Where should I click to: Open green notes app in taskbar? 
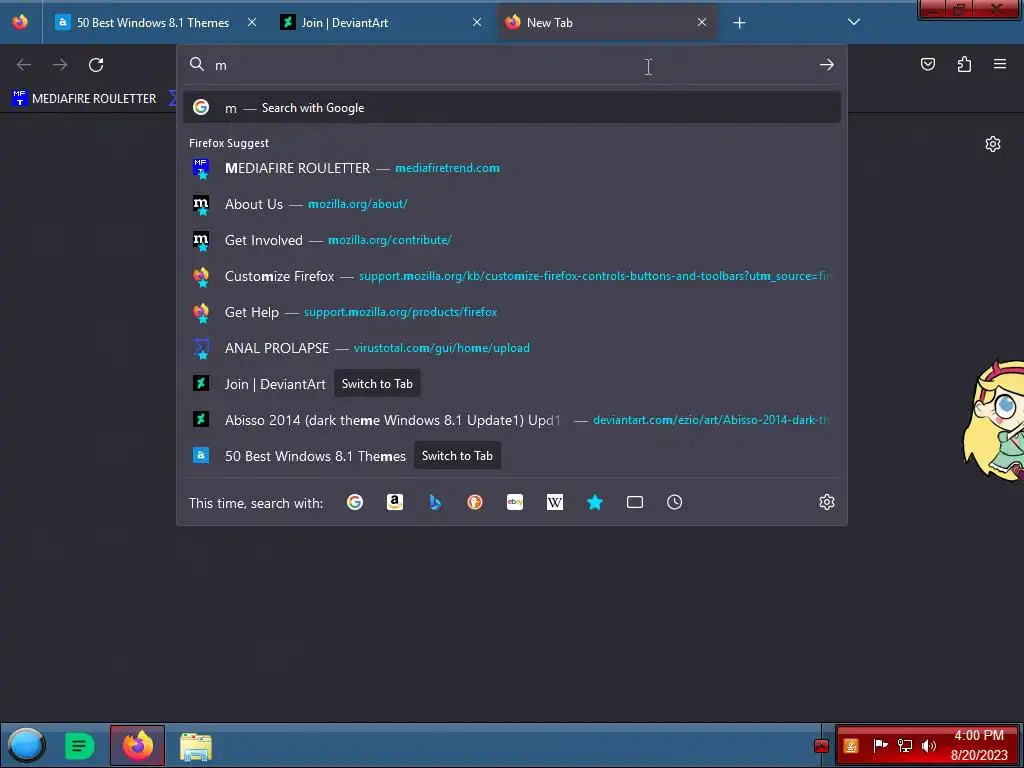(79, 746)
